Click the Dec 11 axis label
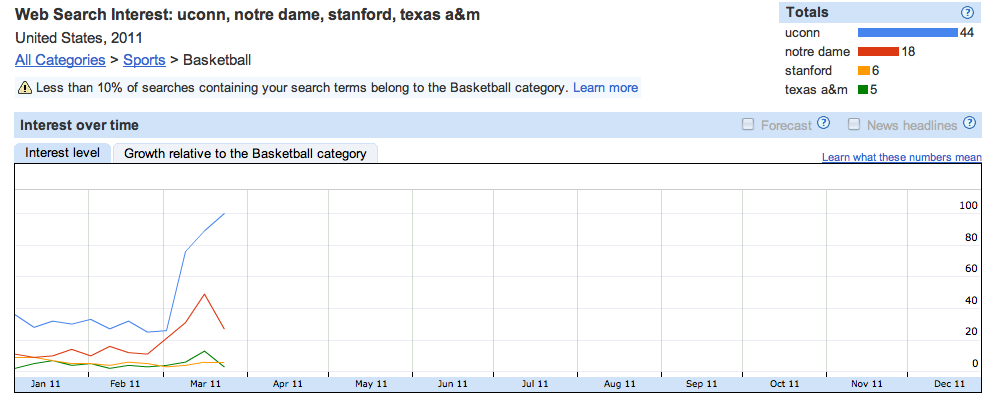The image size is (991, 394). [x=949, y=384]
